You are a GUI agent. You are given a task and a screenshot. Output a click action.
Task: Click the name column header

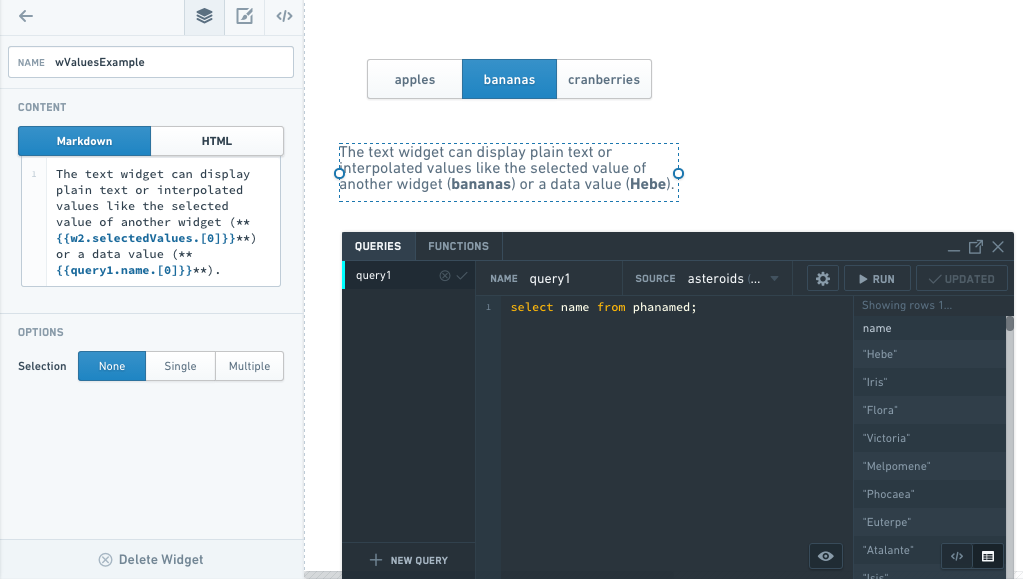[930, 328]
